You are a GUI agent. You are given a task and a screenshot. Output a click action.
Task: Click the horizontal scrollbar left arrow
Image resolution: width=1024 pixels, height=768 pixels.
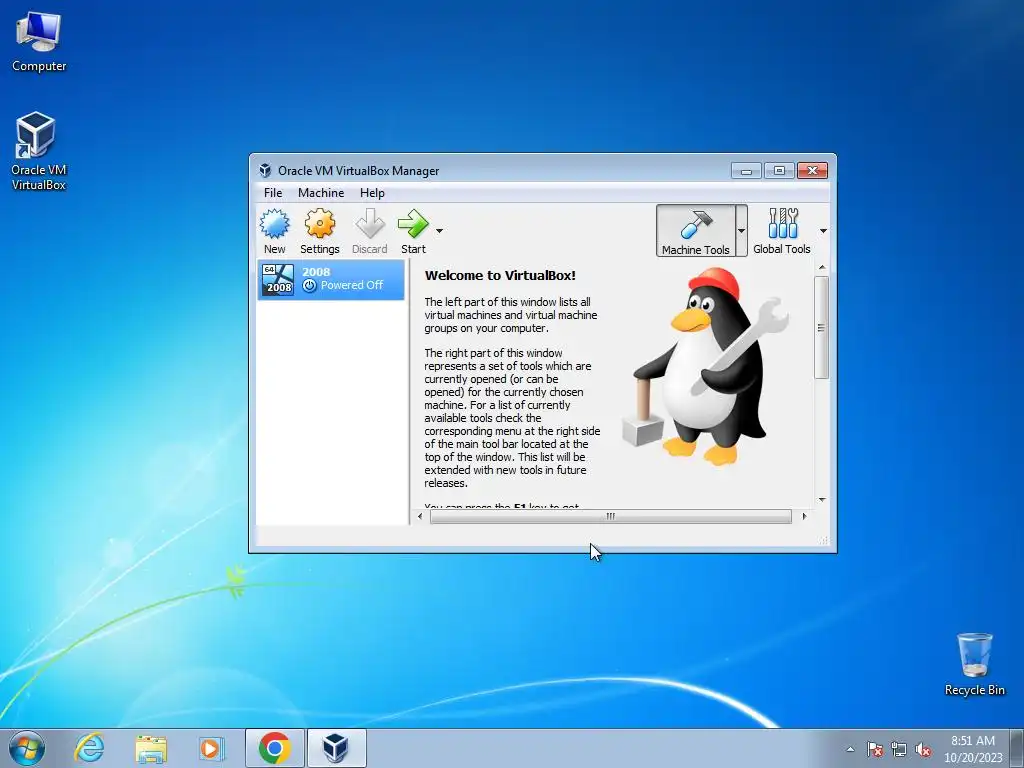click(420, 517)
